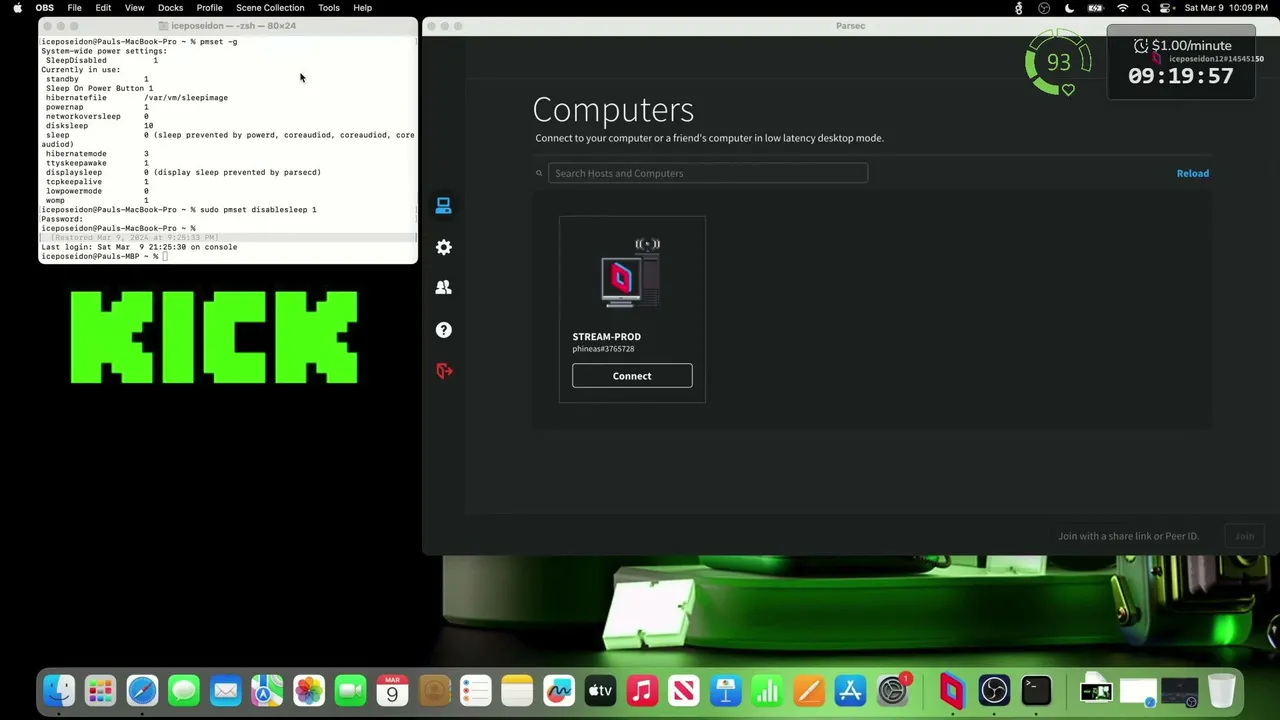Screen dimensions: 1280x720
Task: Open Spotlight search in menu bar
Action: click(x=1146, y=8)
